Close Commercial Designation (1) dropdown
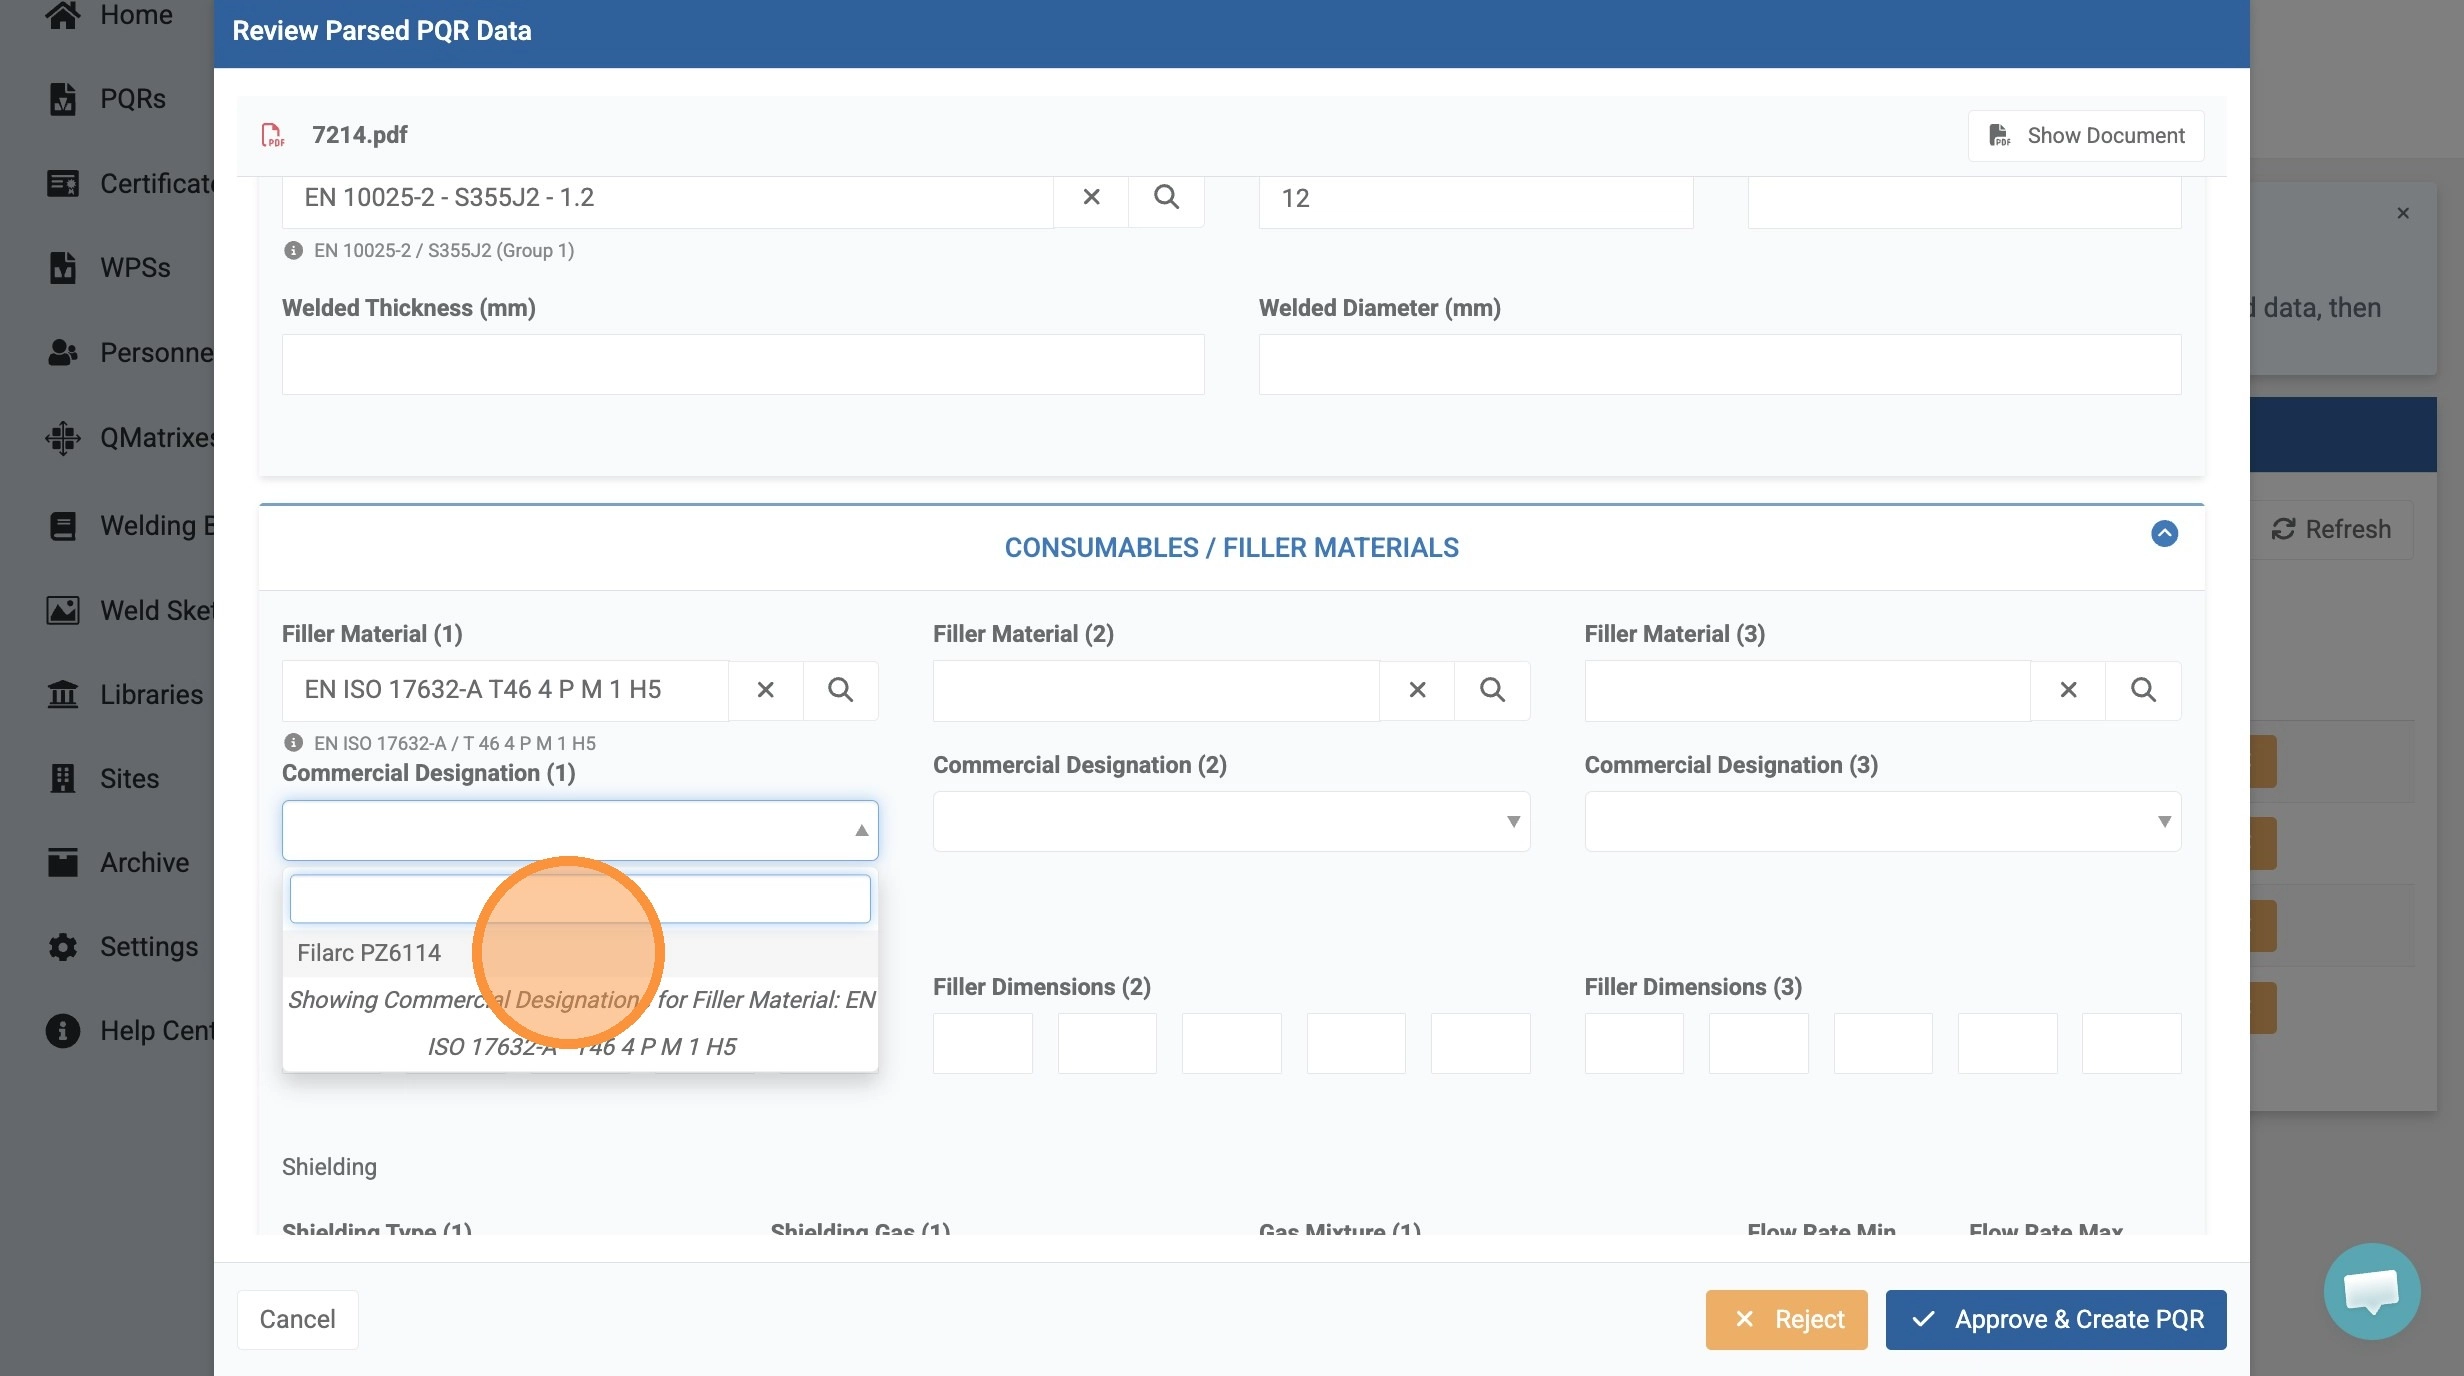 (x=580, y=830)
